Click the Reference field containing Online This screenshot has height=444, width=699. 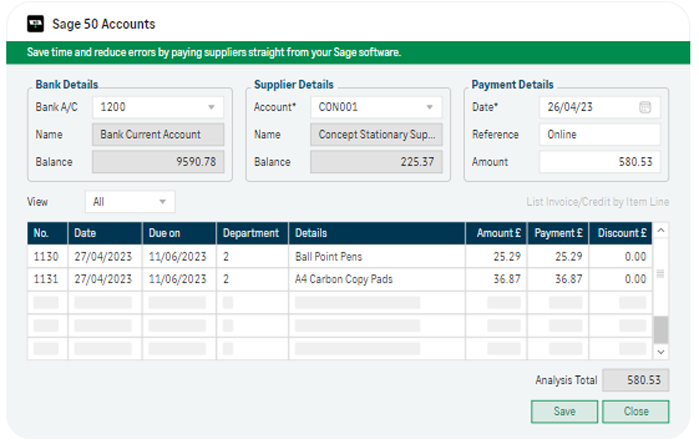click(x=600, y=135)
